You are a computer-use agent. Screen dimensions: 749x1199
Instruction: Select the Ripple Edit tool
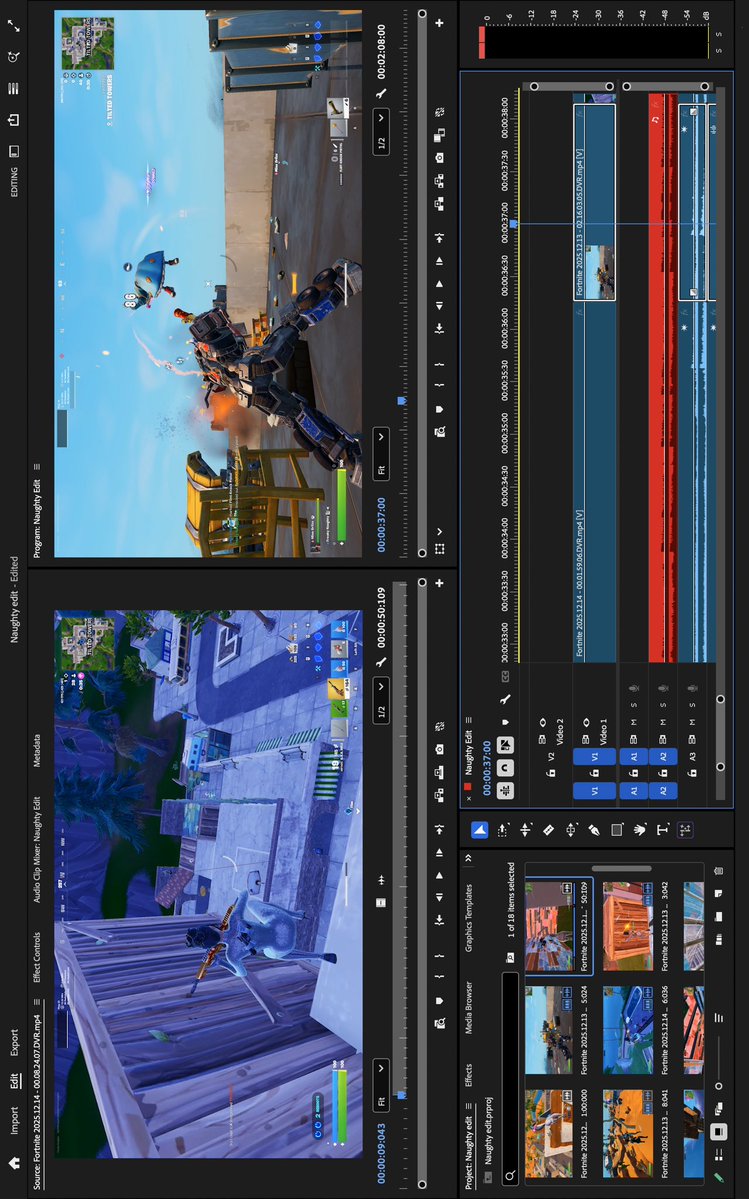[526, 830]
